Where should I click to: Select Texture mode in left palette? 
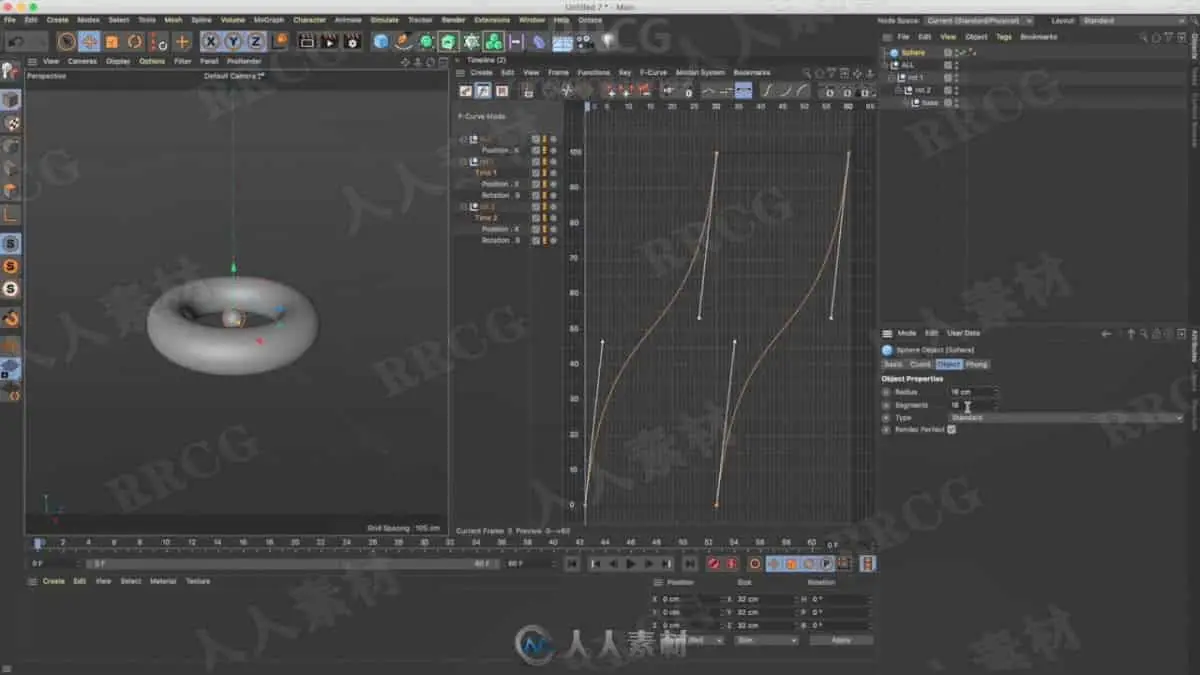(11, 123)
